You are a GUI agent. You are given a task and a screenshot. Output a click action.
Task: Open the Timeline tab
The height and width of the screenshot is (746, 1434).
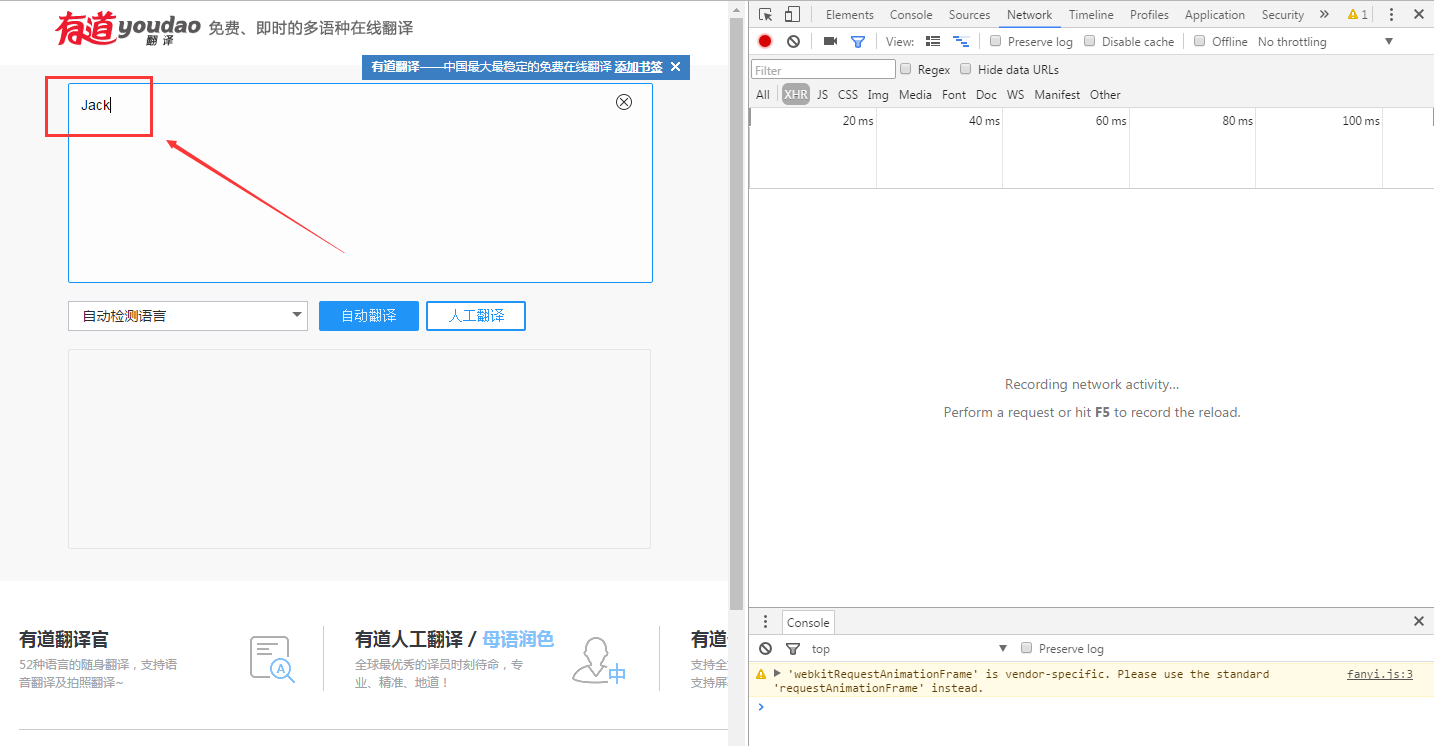[1091, 14]
